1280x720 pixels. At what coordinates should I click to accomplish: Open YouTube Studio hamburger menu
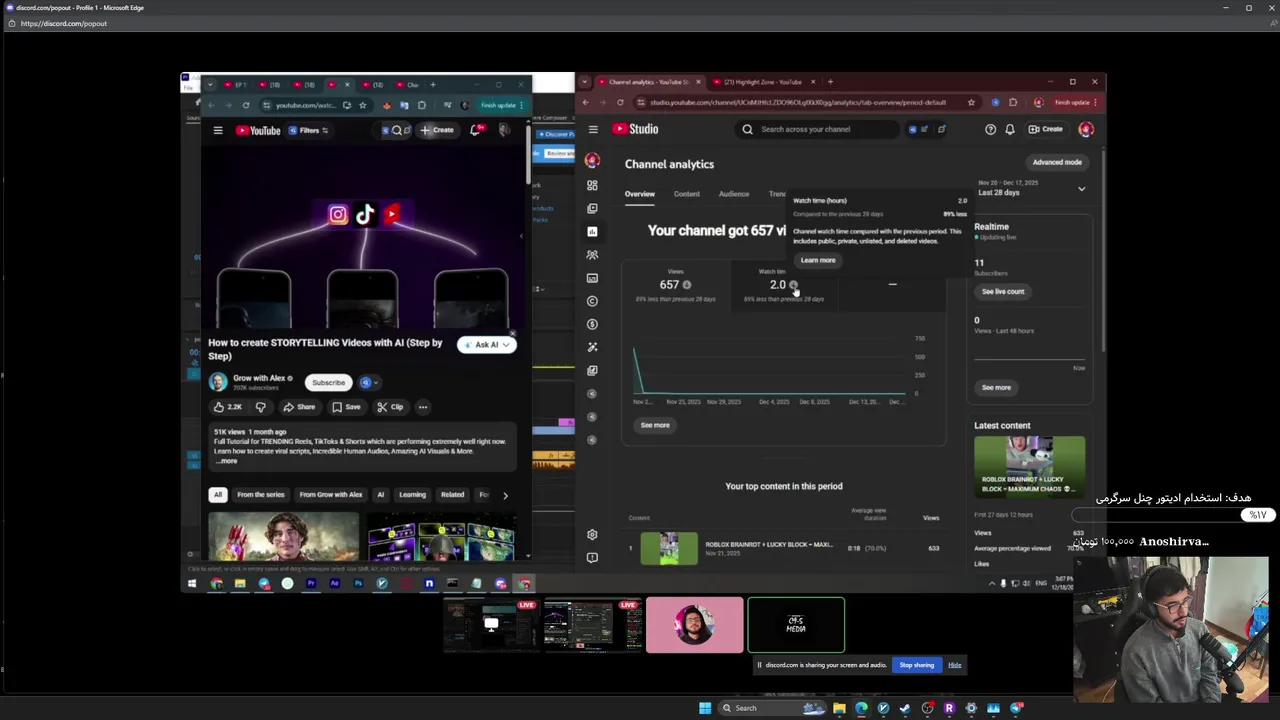593,129
